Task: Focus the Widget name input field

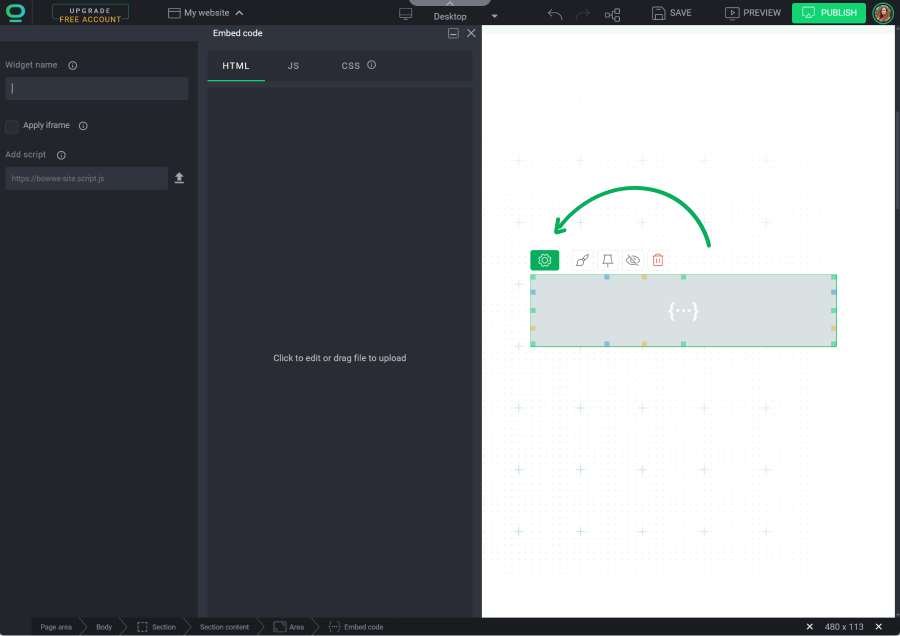Action: click(96, 88)
